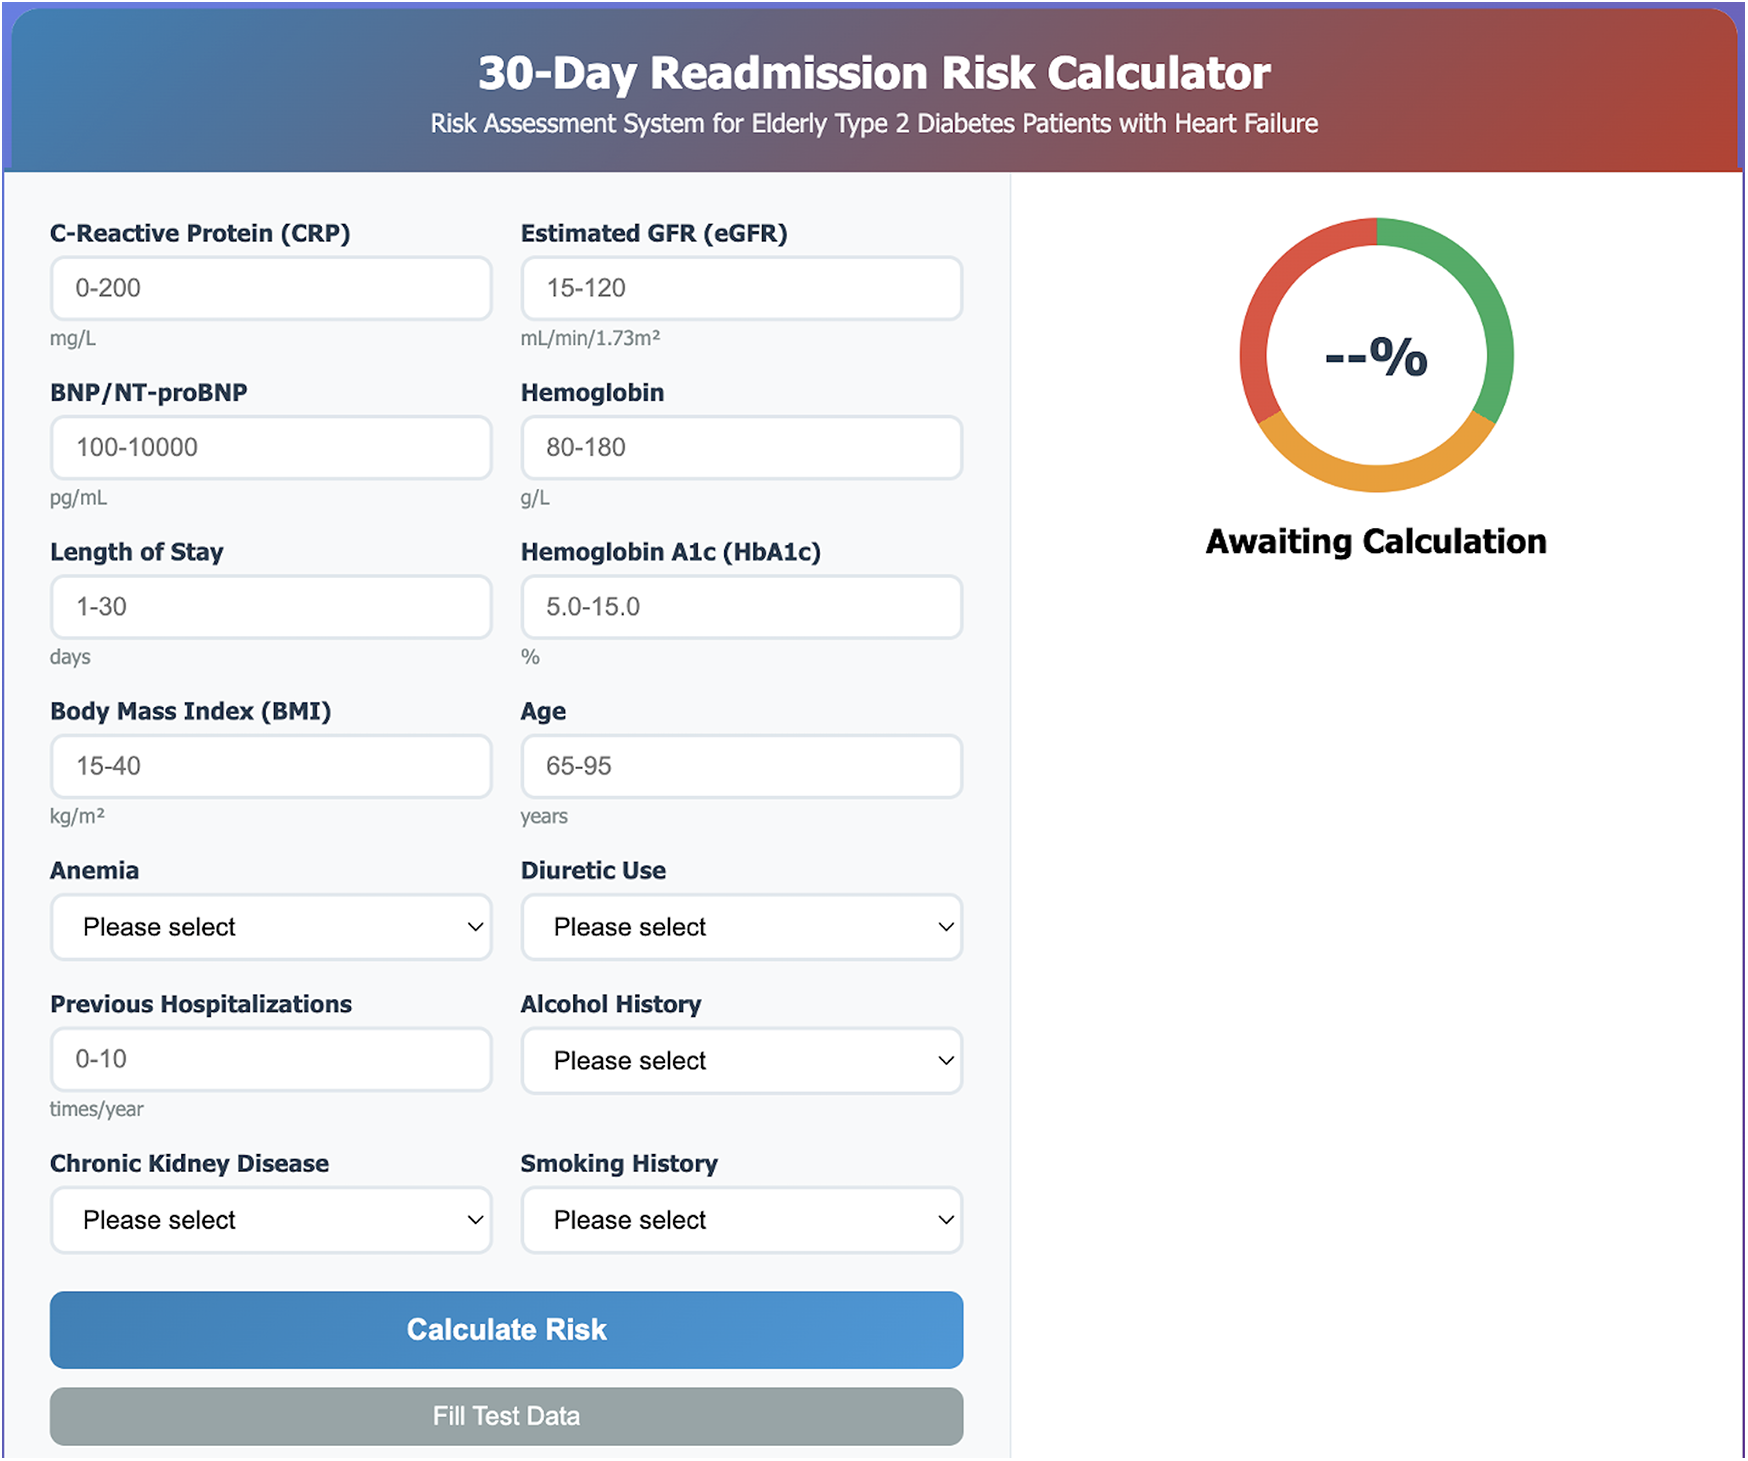Focus the Estimated GFR input box

(x=741, y=288)
